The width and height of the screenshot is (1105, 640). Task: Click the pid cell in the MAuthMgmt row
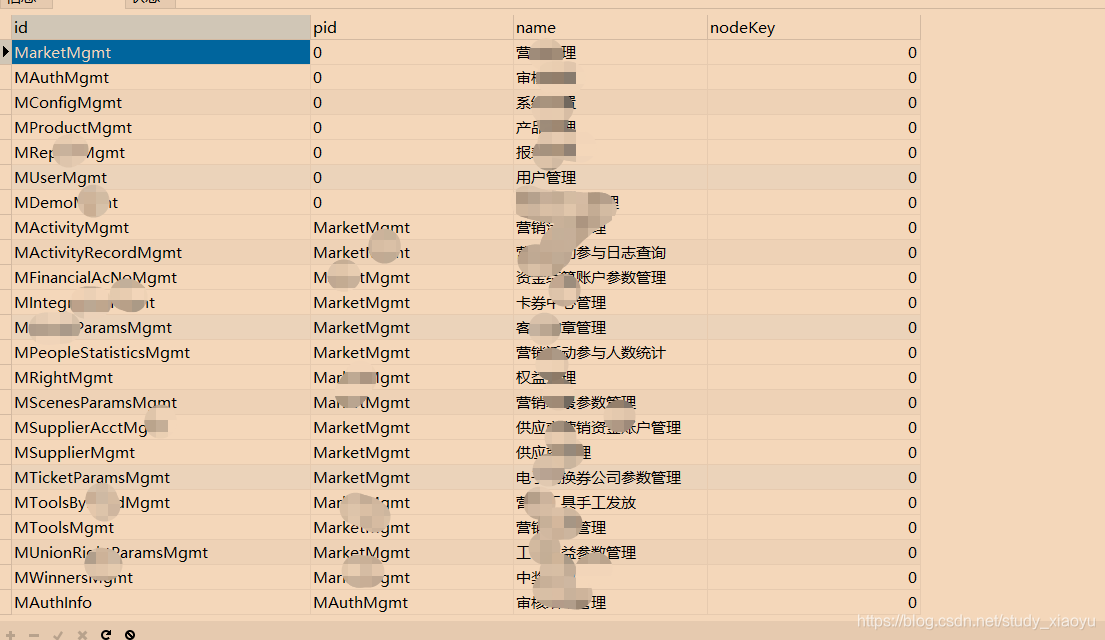[412, 78]
